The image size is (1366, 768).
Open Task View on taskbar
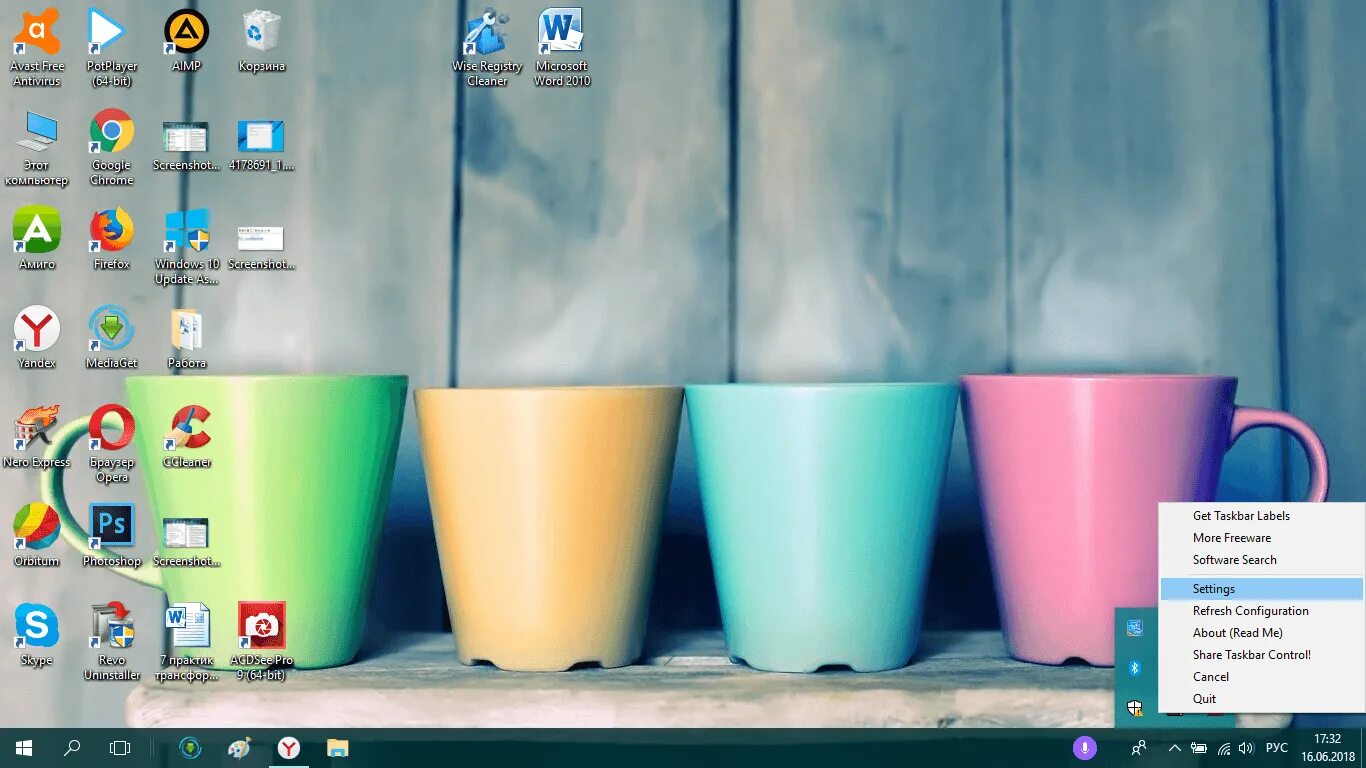pos(120,748)
